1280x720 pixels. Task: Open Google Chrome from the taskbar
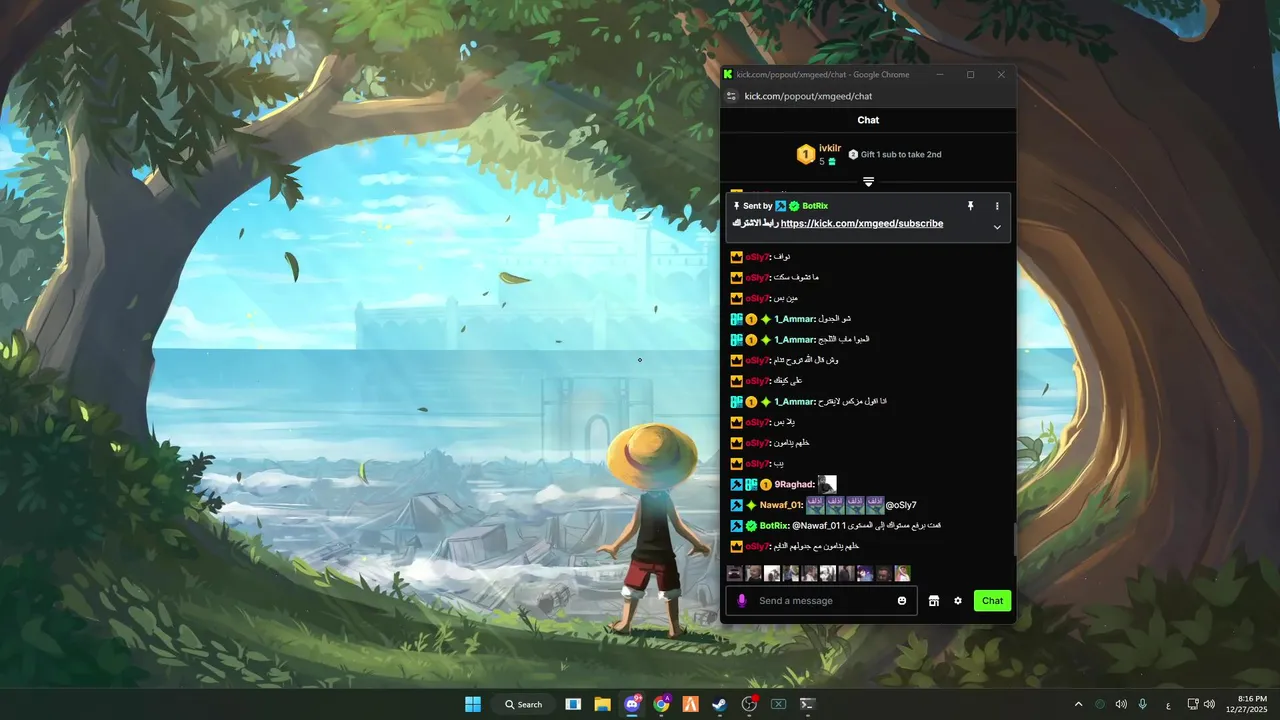661,704
